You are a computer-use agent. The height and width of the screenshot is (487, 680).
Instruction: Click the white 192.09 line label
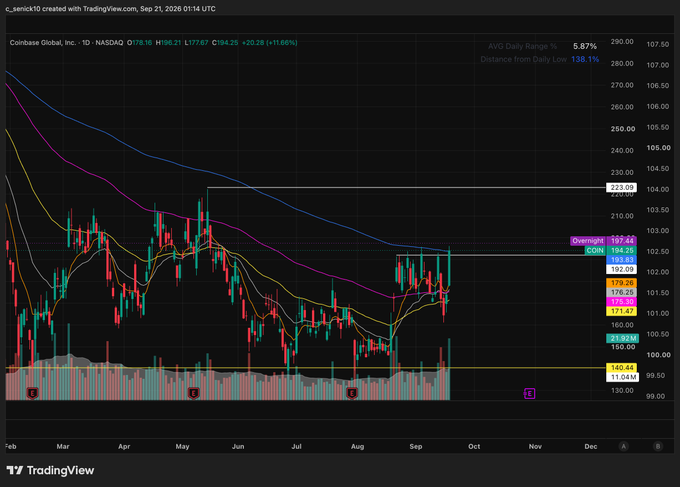pyautogui.click(x=621, y=269)
